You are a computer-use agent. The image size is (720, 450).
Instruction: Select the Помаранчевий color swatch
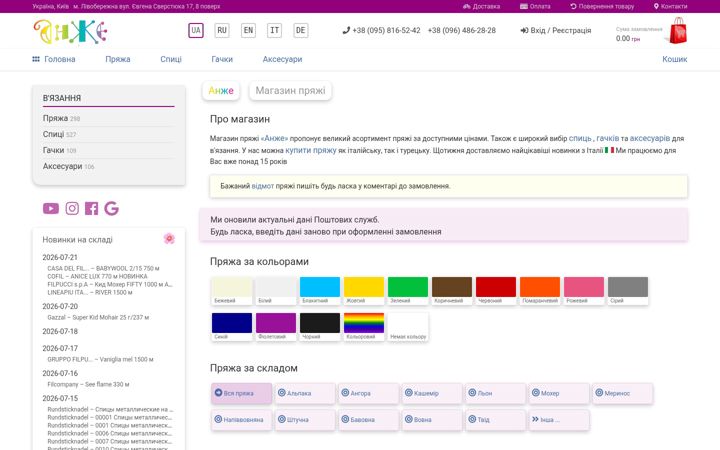point(540,291)
